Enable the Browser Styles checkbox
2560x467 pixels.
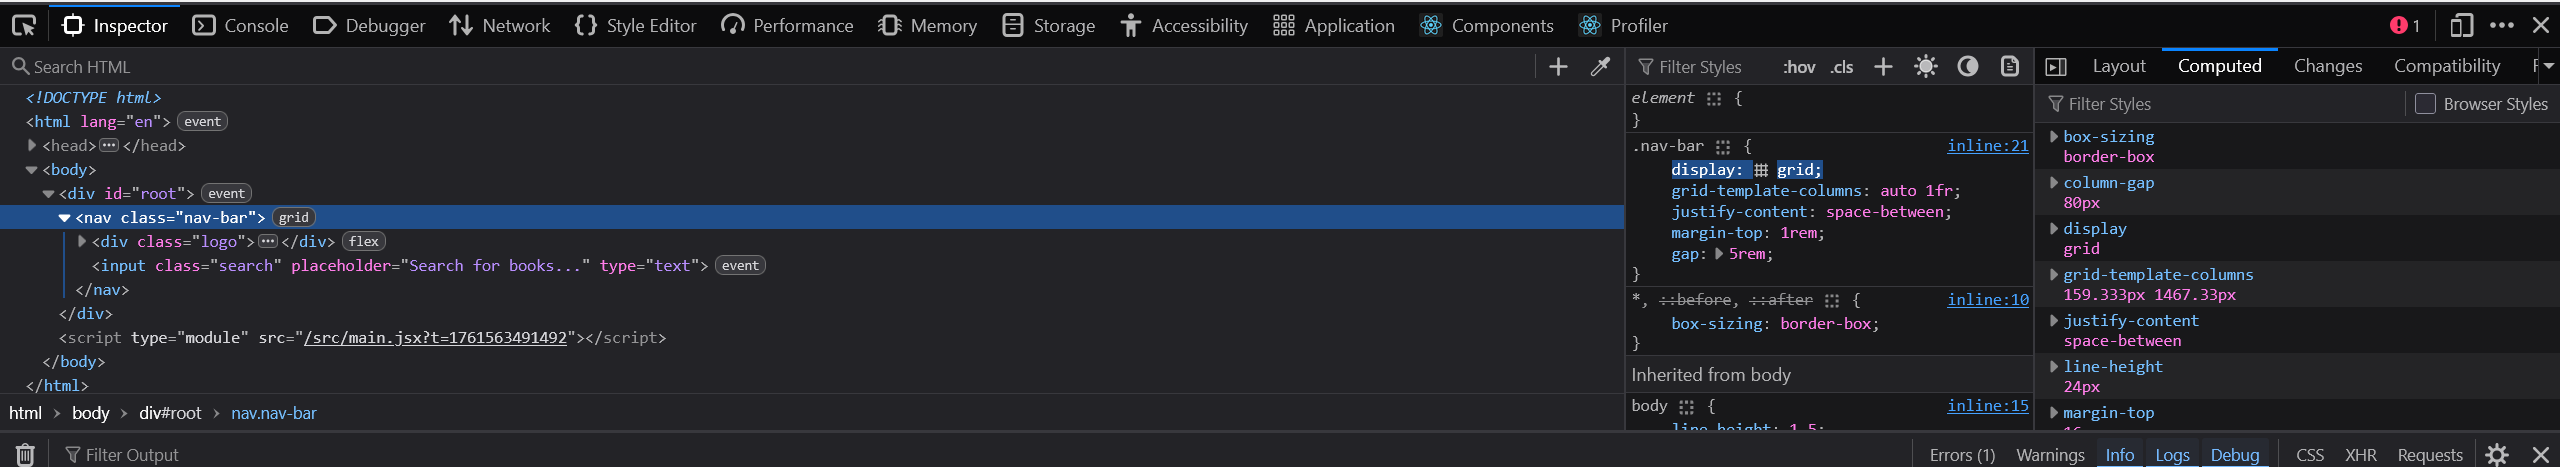point(2425,104)
